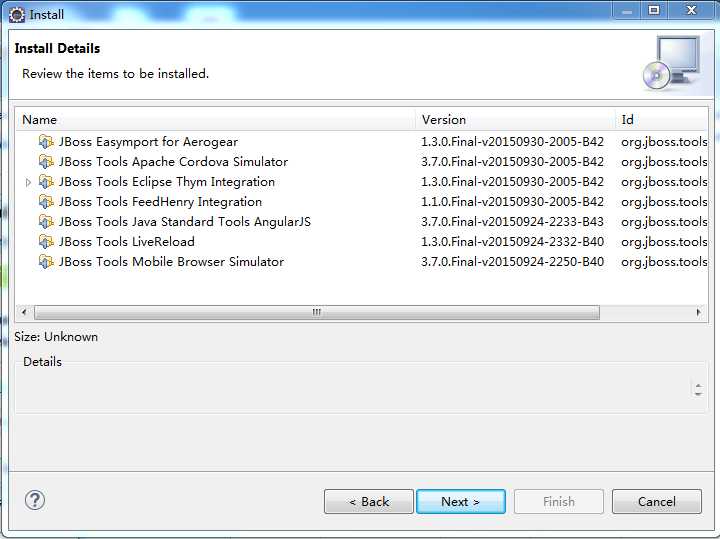Sort by the Version column header
The width and height of the screenshot is (720, 539).
coord(515,120)
